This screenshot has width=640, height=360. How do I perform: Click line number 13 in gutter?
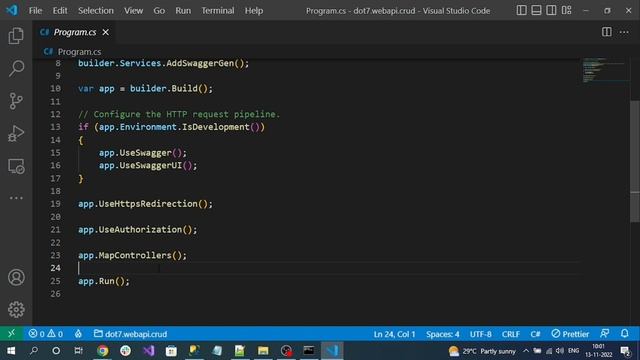(56, 127)
